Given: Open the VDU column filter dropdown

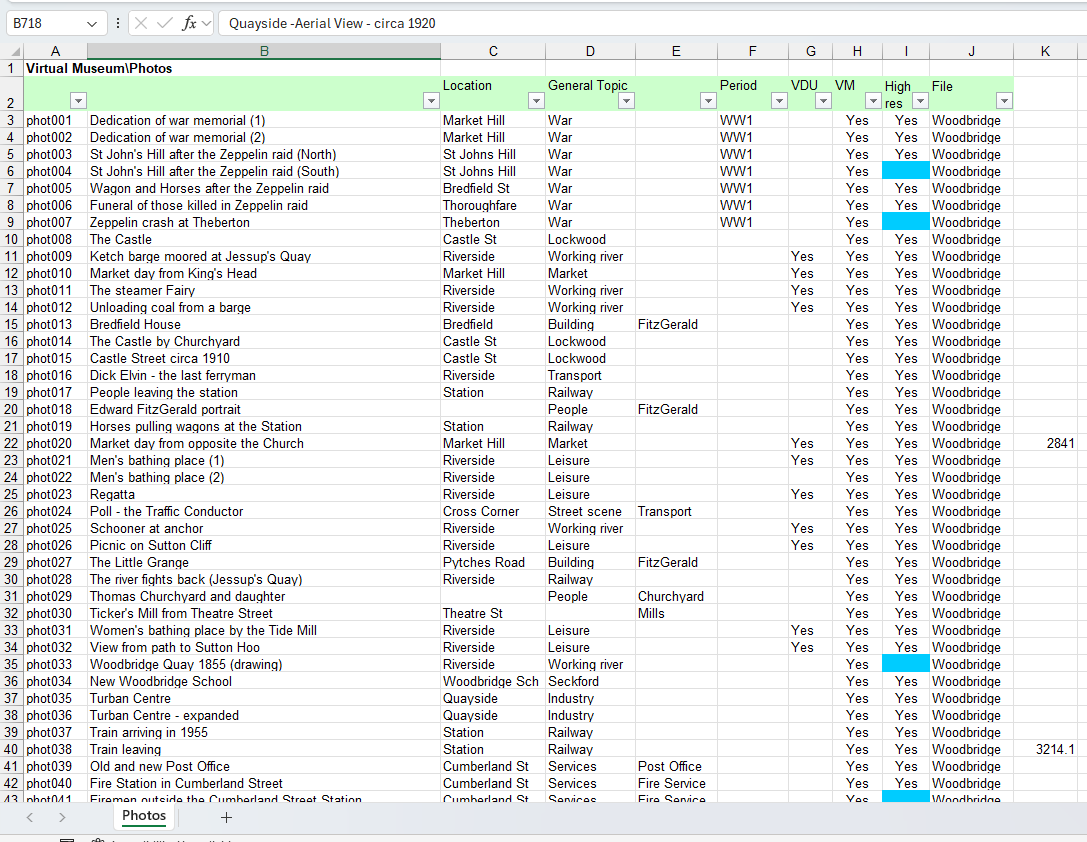Looking at the screenshot, I should point(823,101).
